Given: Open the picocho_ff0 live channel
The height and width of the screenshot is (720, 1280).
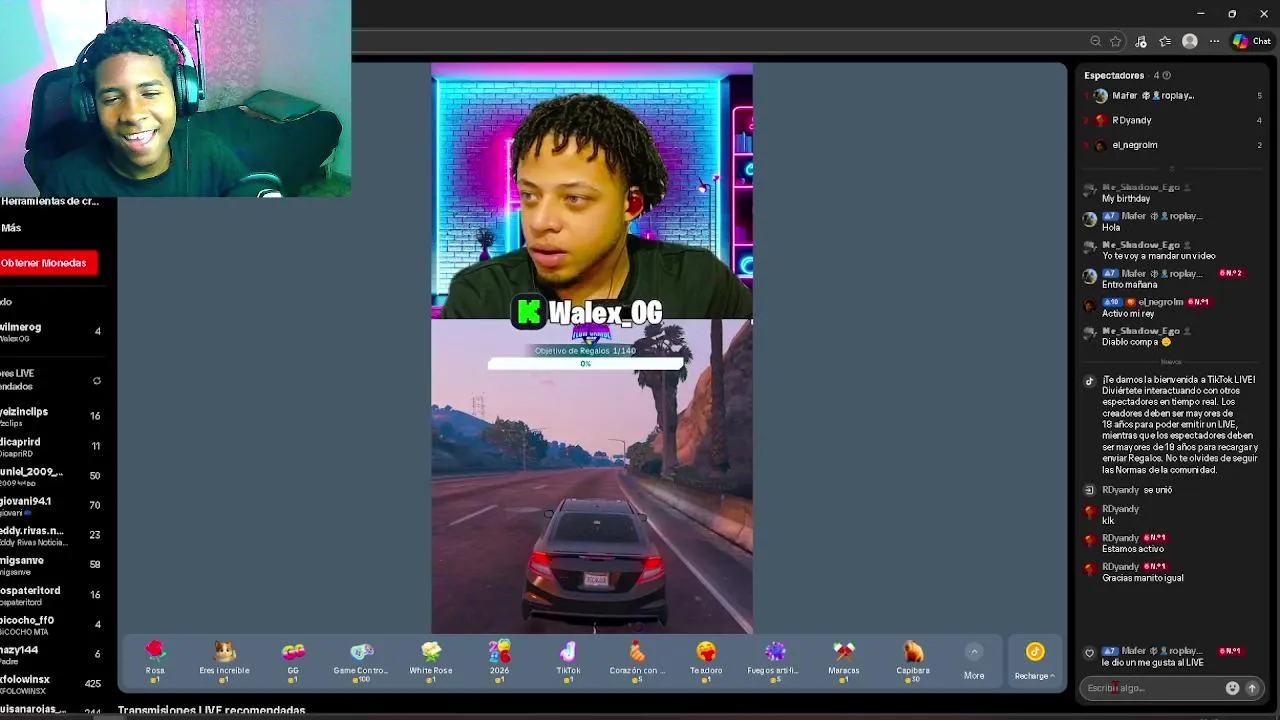Looking at the screenshot, I should 52,625.
